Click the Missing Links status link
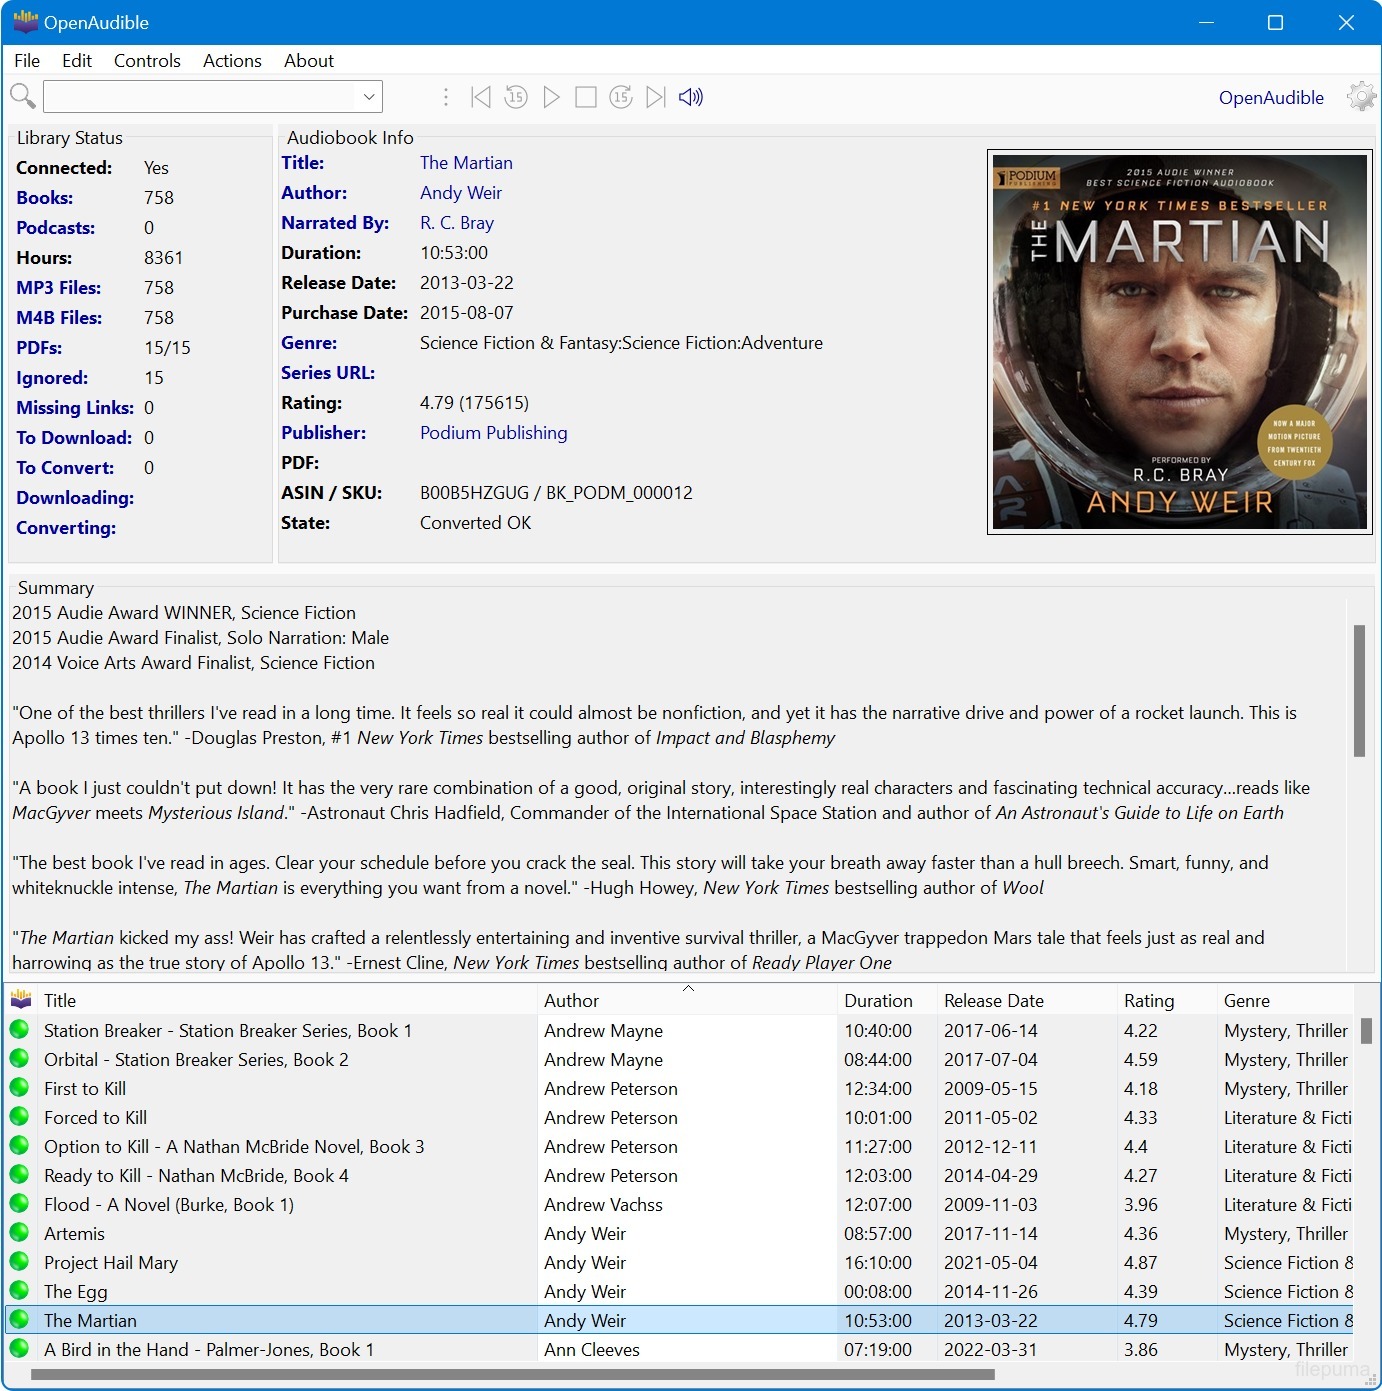 (x=75, y=408)
